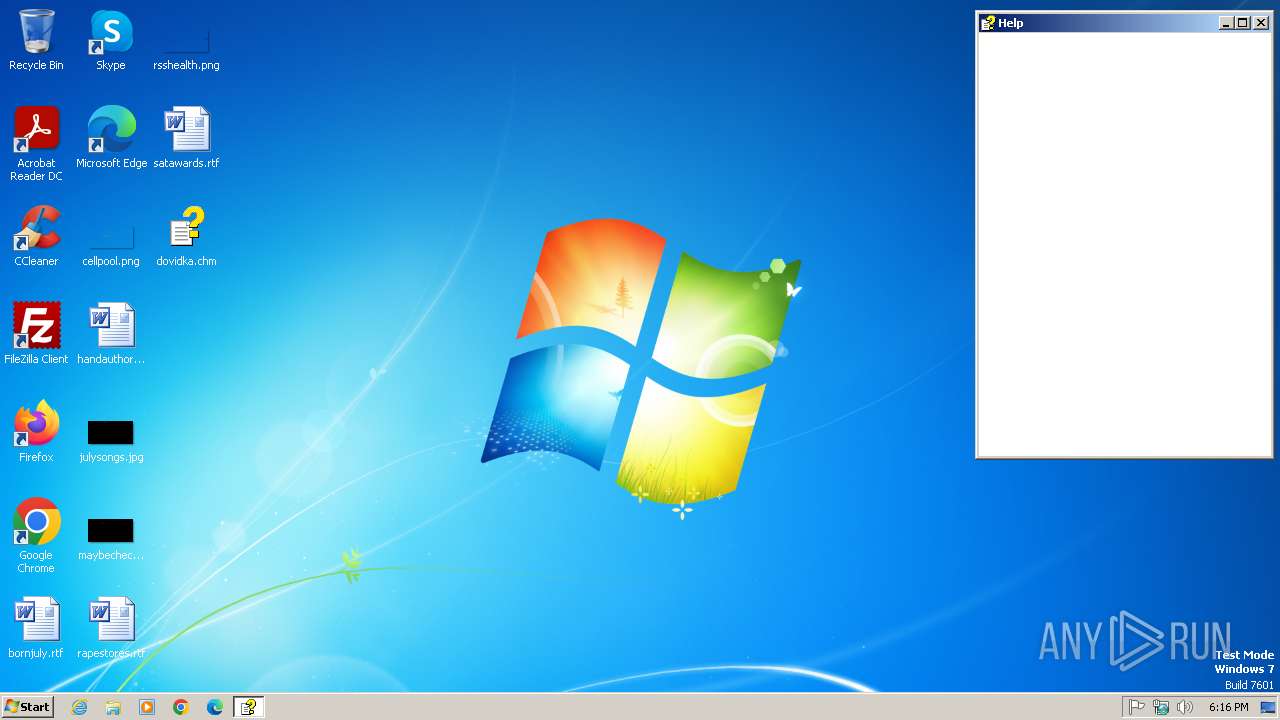
Task: Select rapestores.rtf document icon
Action: pos(111,628)
